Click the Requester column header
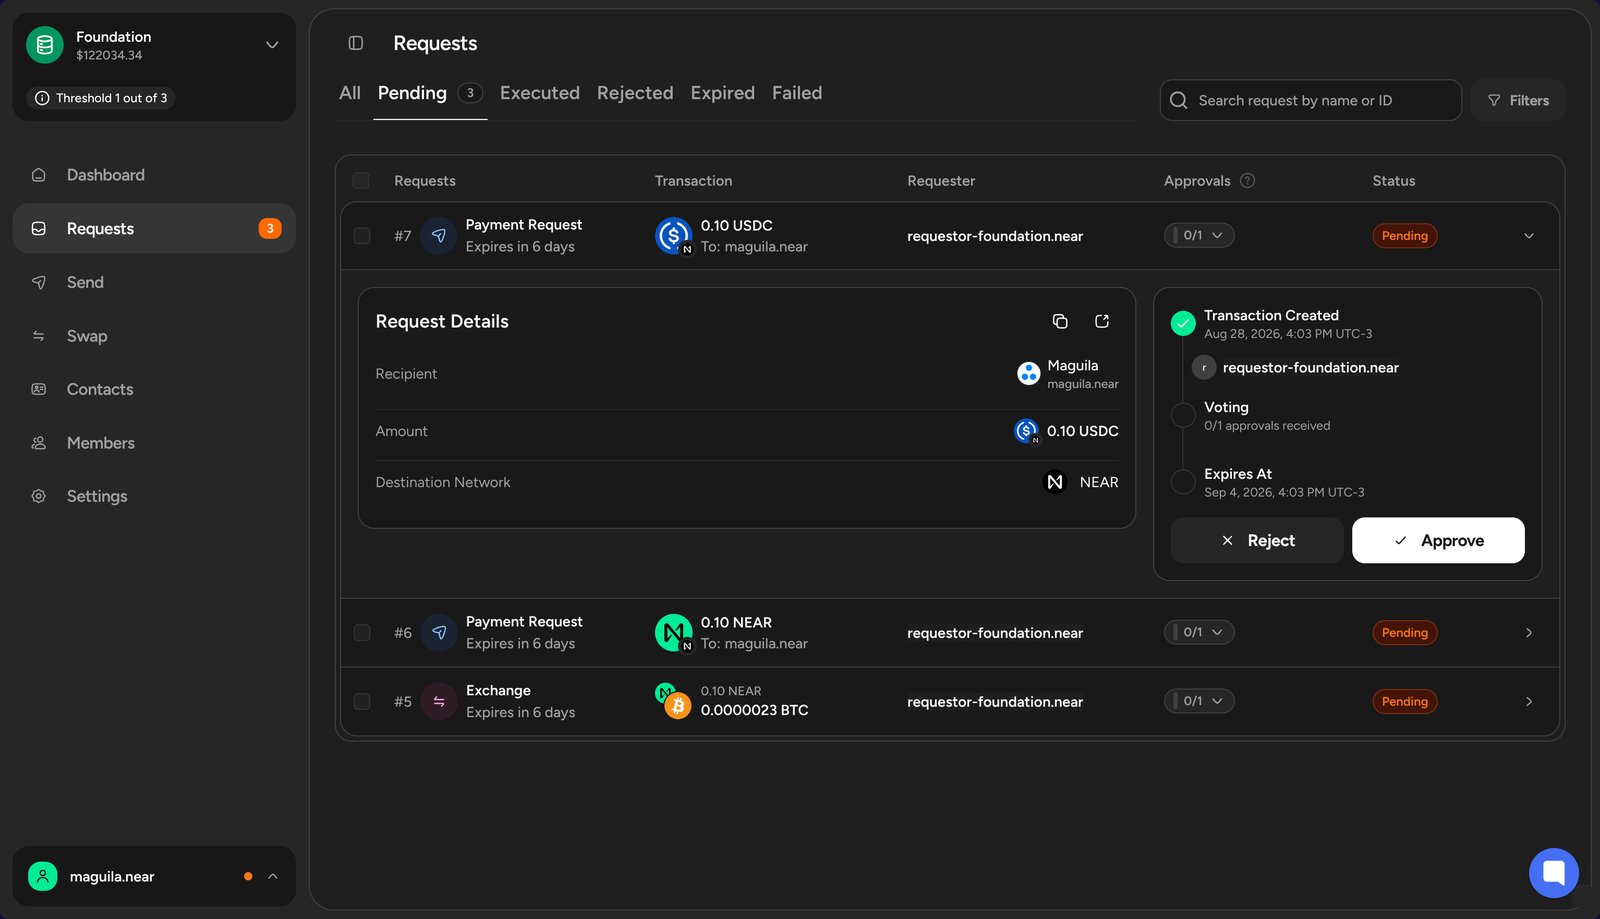Viewport: 1600px width, 919px height. pyautogui.click(x=941, y=181)
